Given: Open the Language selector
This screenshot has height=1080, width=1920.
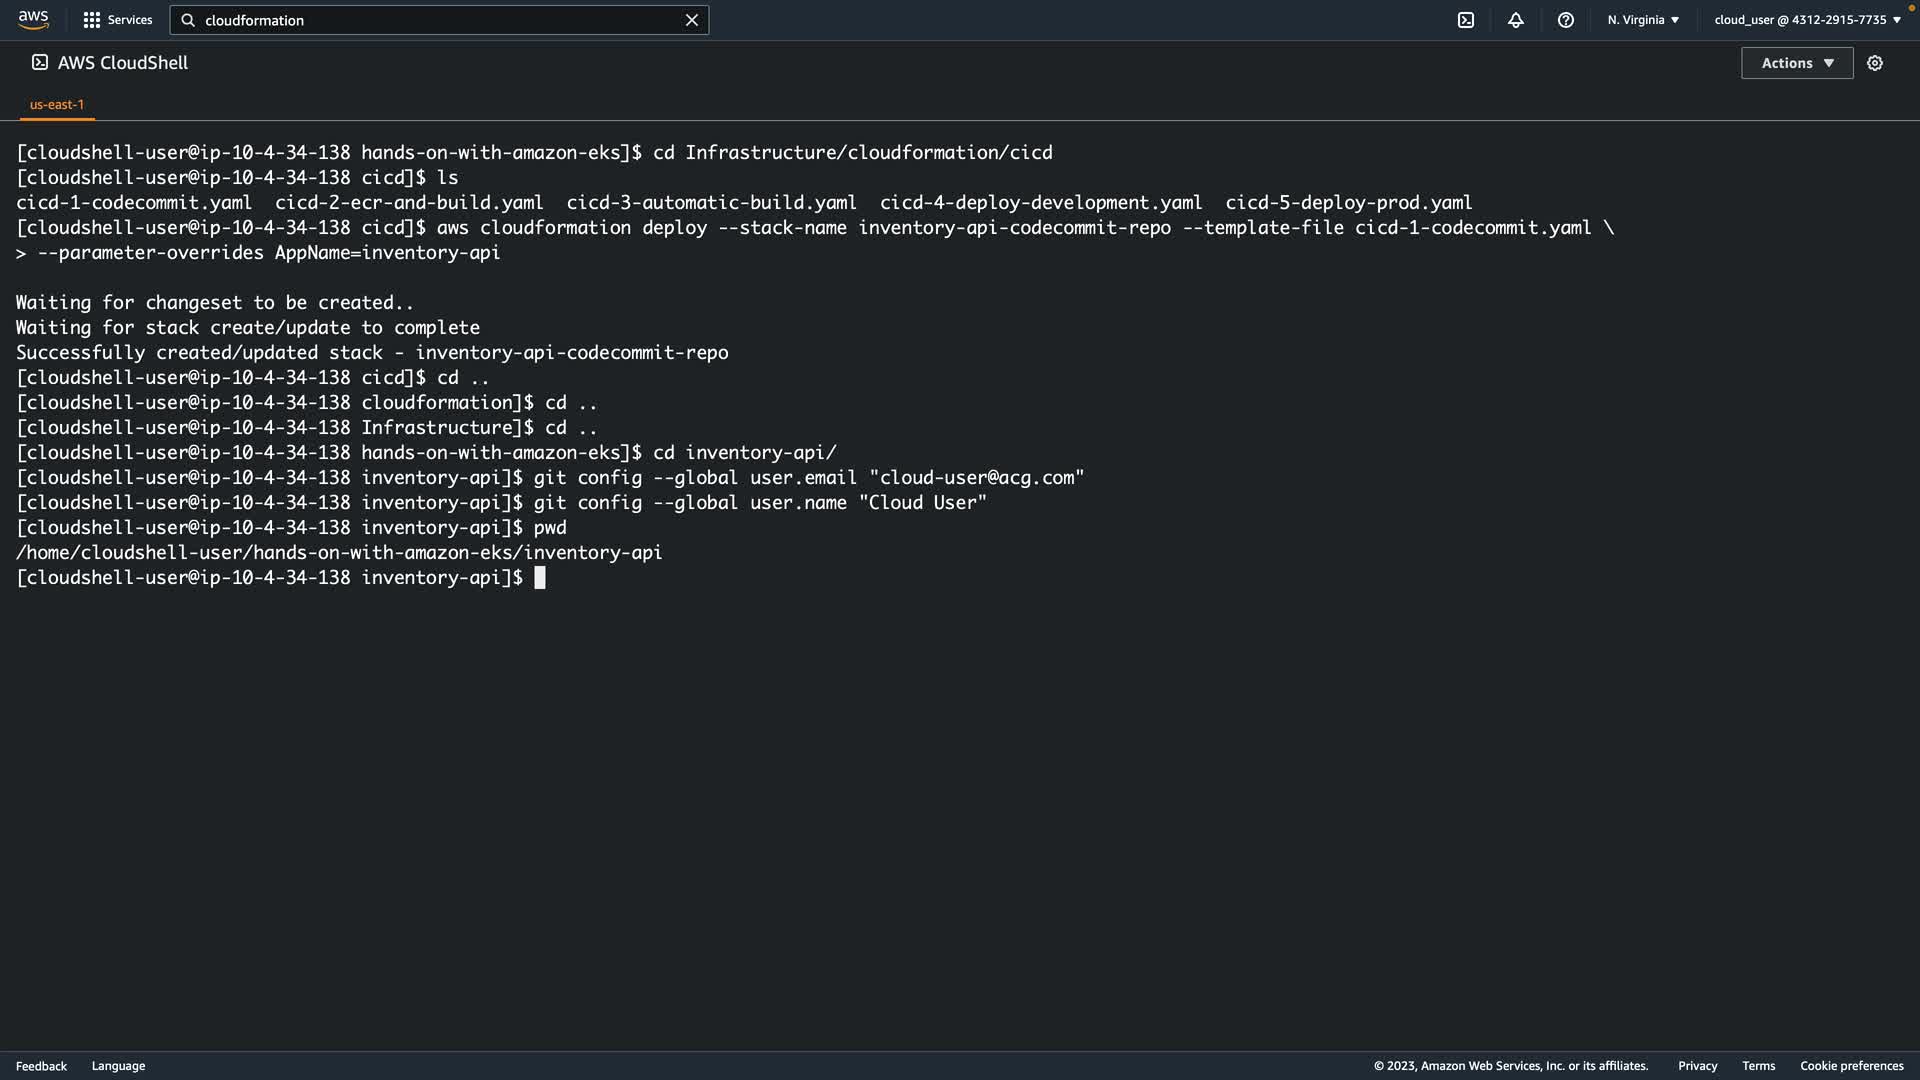Looking at the screenshot, I should point(118,1066).
